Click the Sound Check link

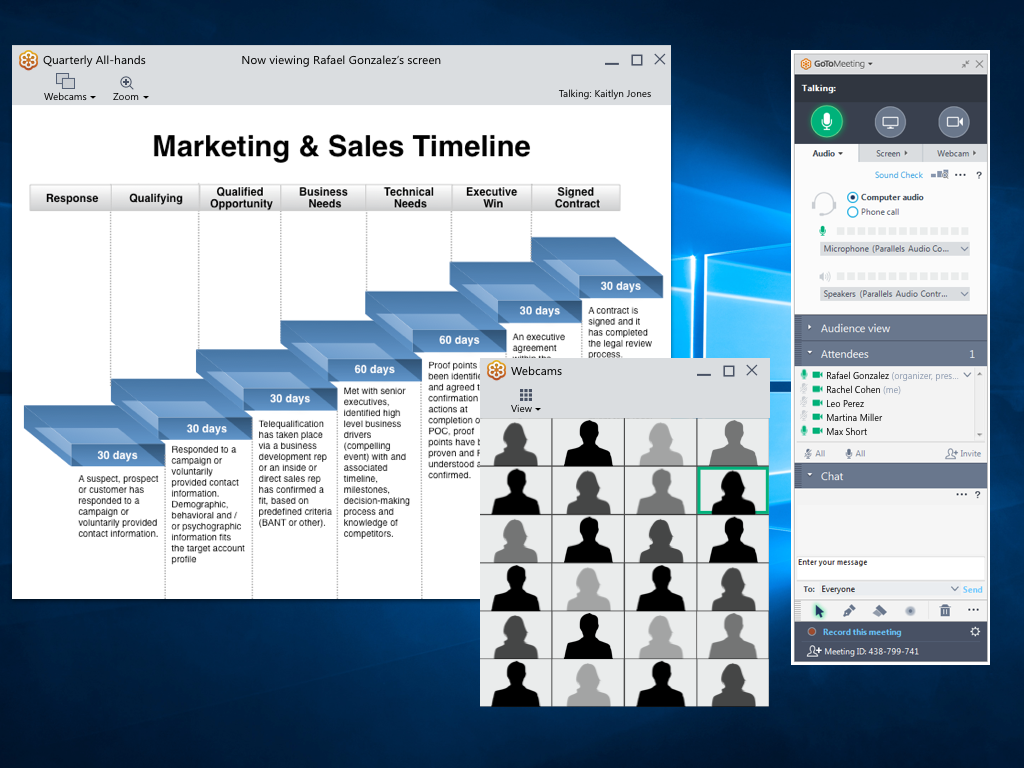tap(899, 175)
